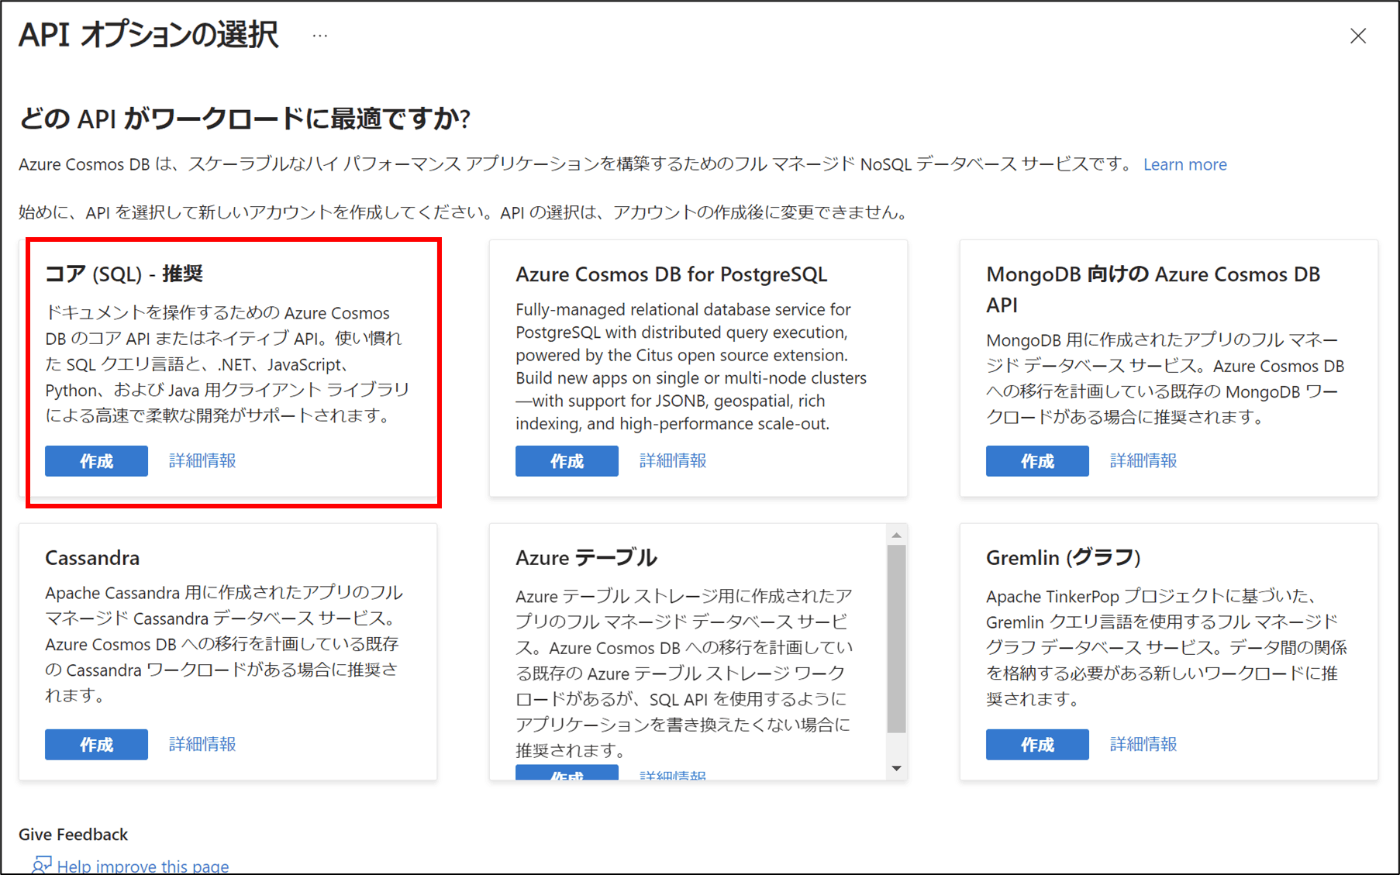Create an Azure Cosmos DB for PostgreSQL account

pos(567,461)
